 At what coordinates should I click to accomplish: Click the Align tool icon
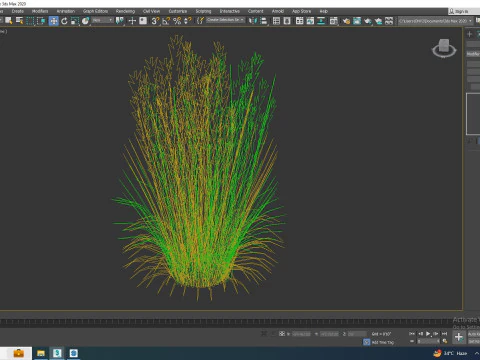pyautogui.click(x=264, y=21)
